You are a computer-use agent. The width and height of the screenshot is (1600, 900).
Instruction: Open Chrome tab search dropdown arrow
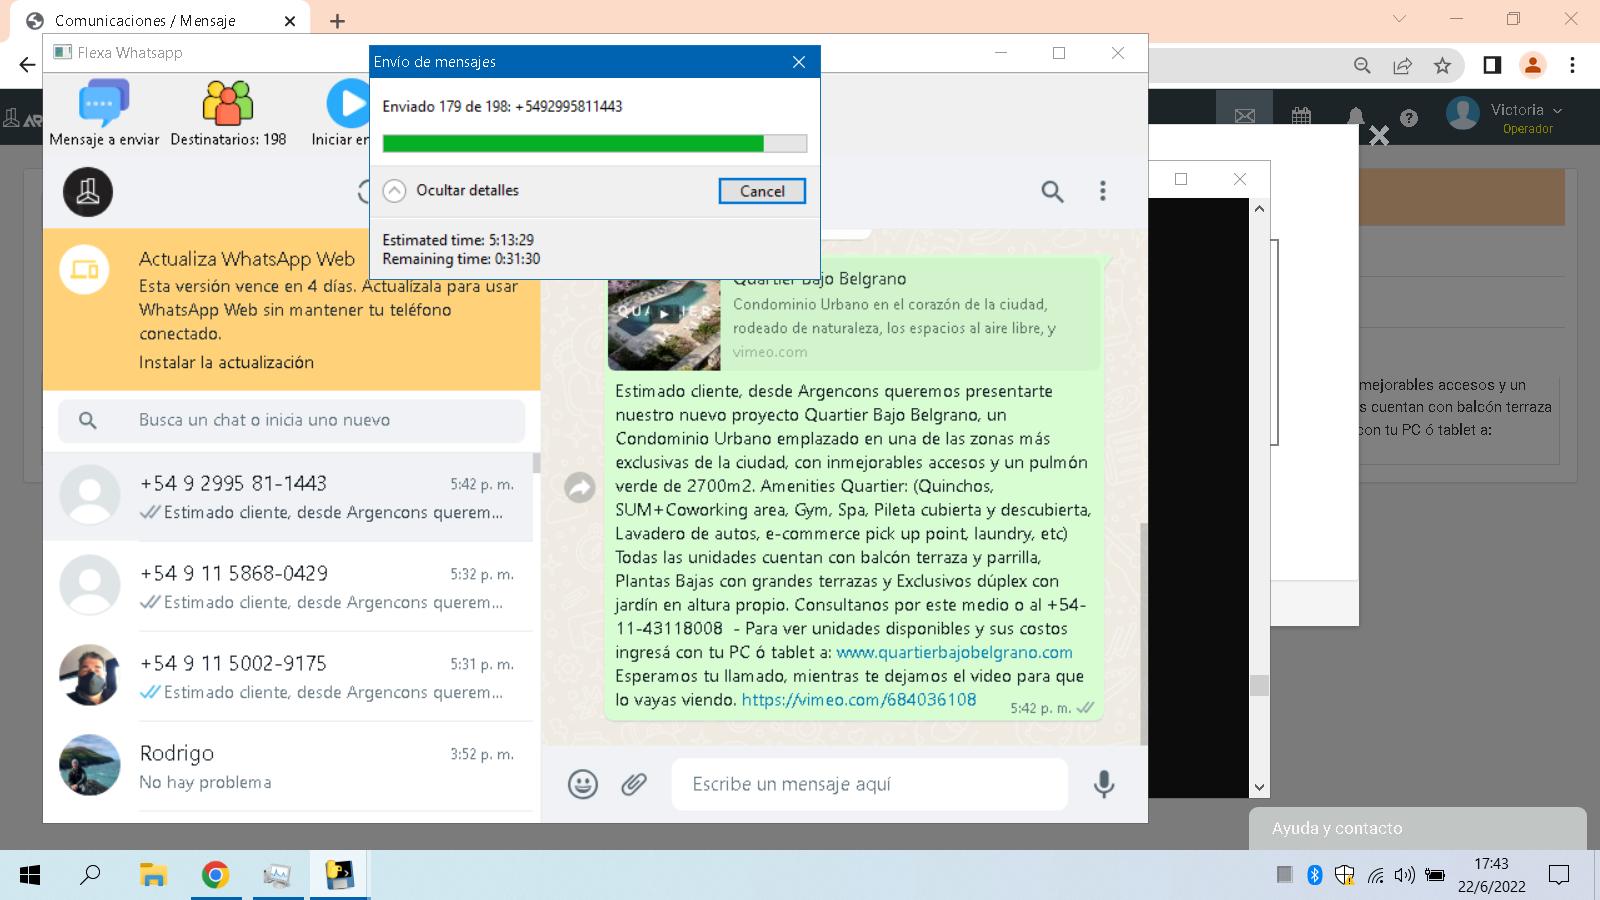click(1399, 19)
